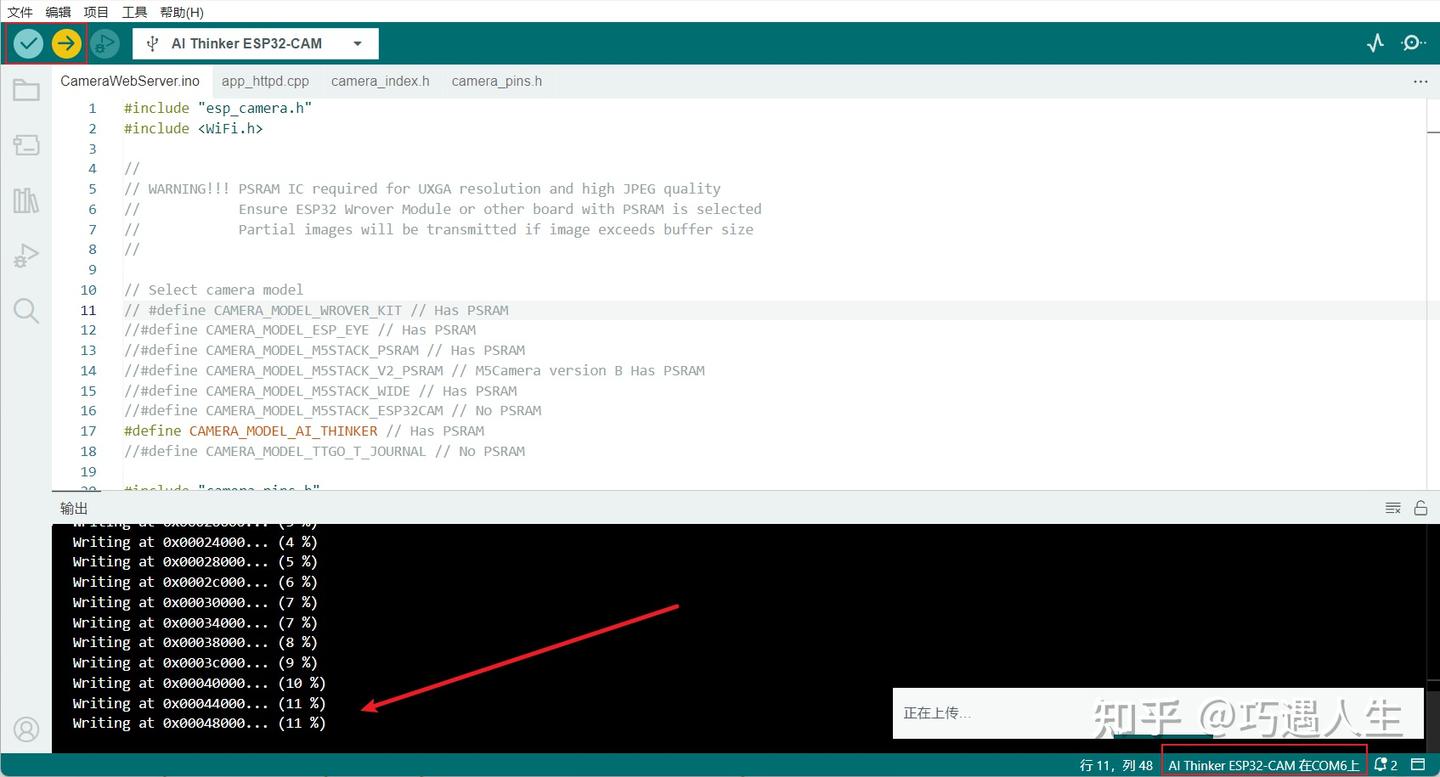
Task: Open the Search sidebar icon
Action: click(x=26, y=310)
